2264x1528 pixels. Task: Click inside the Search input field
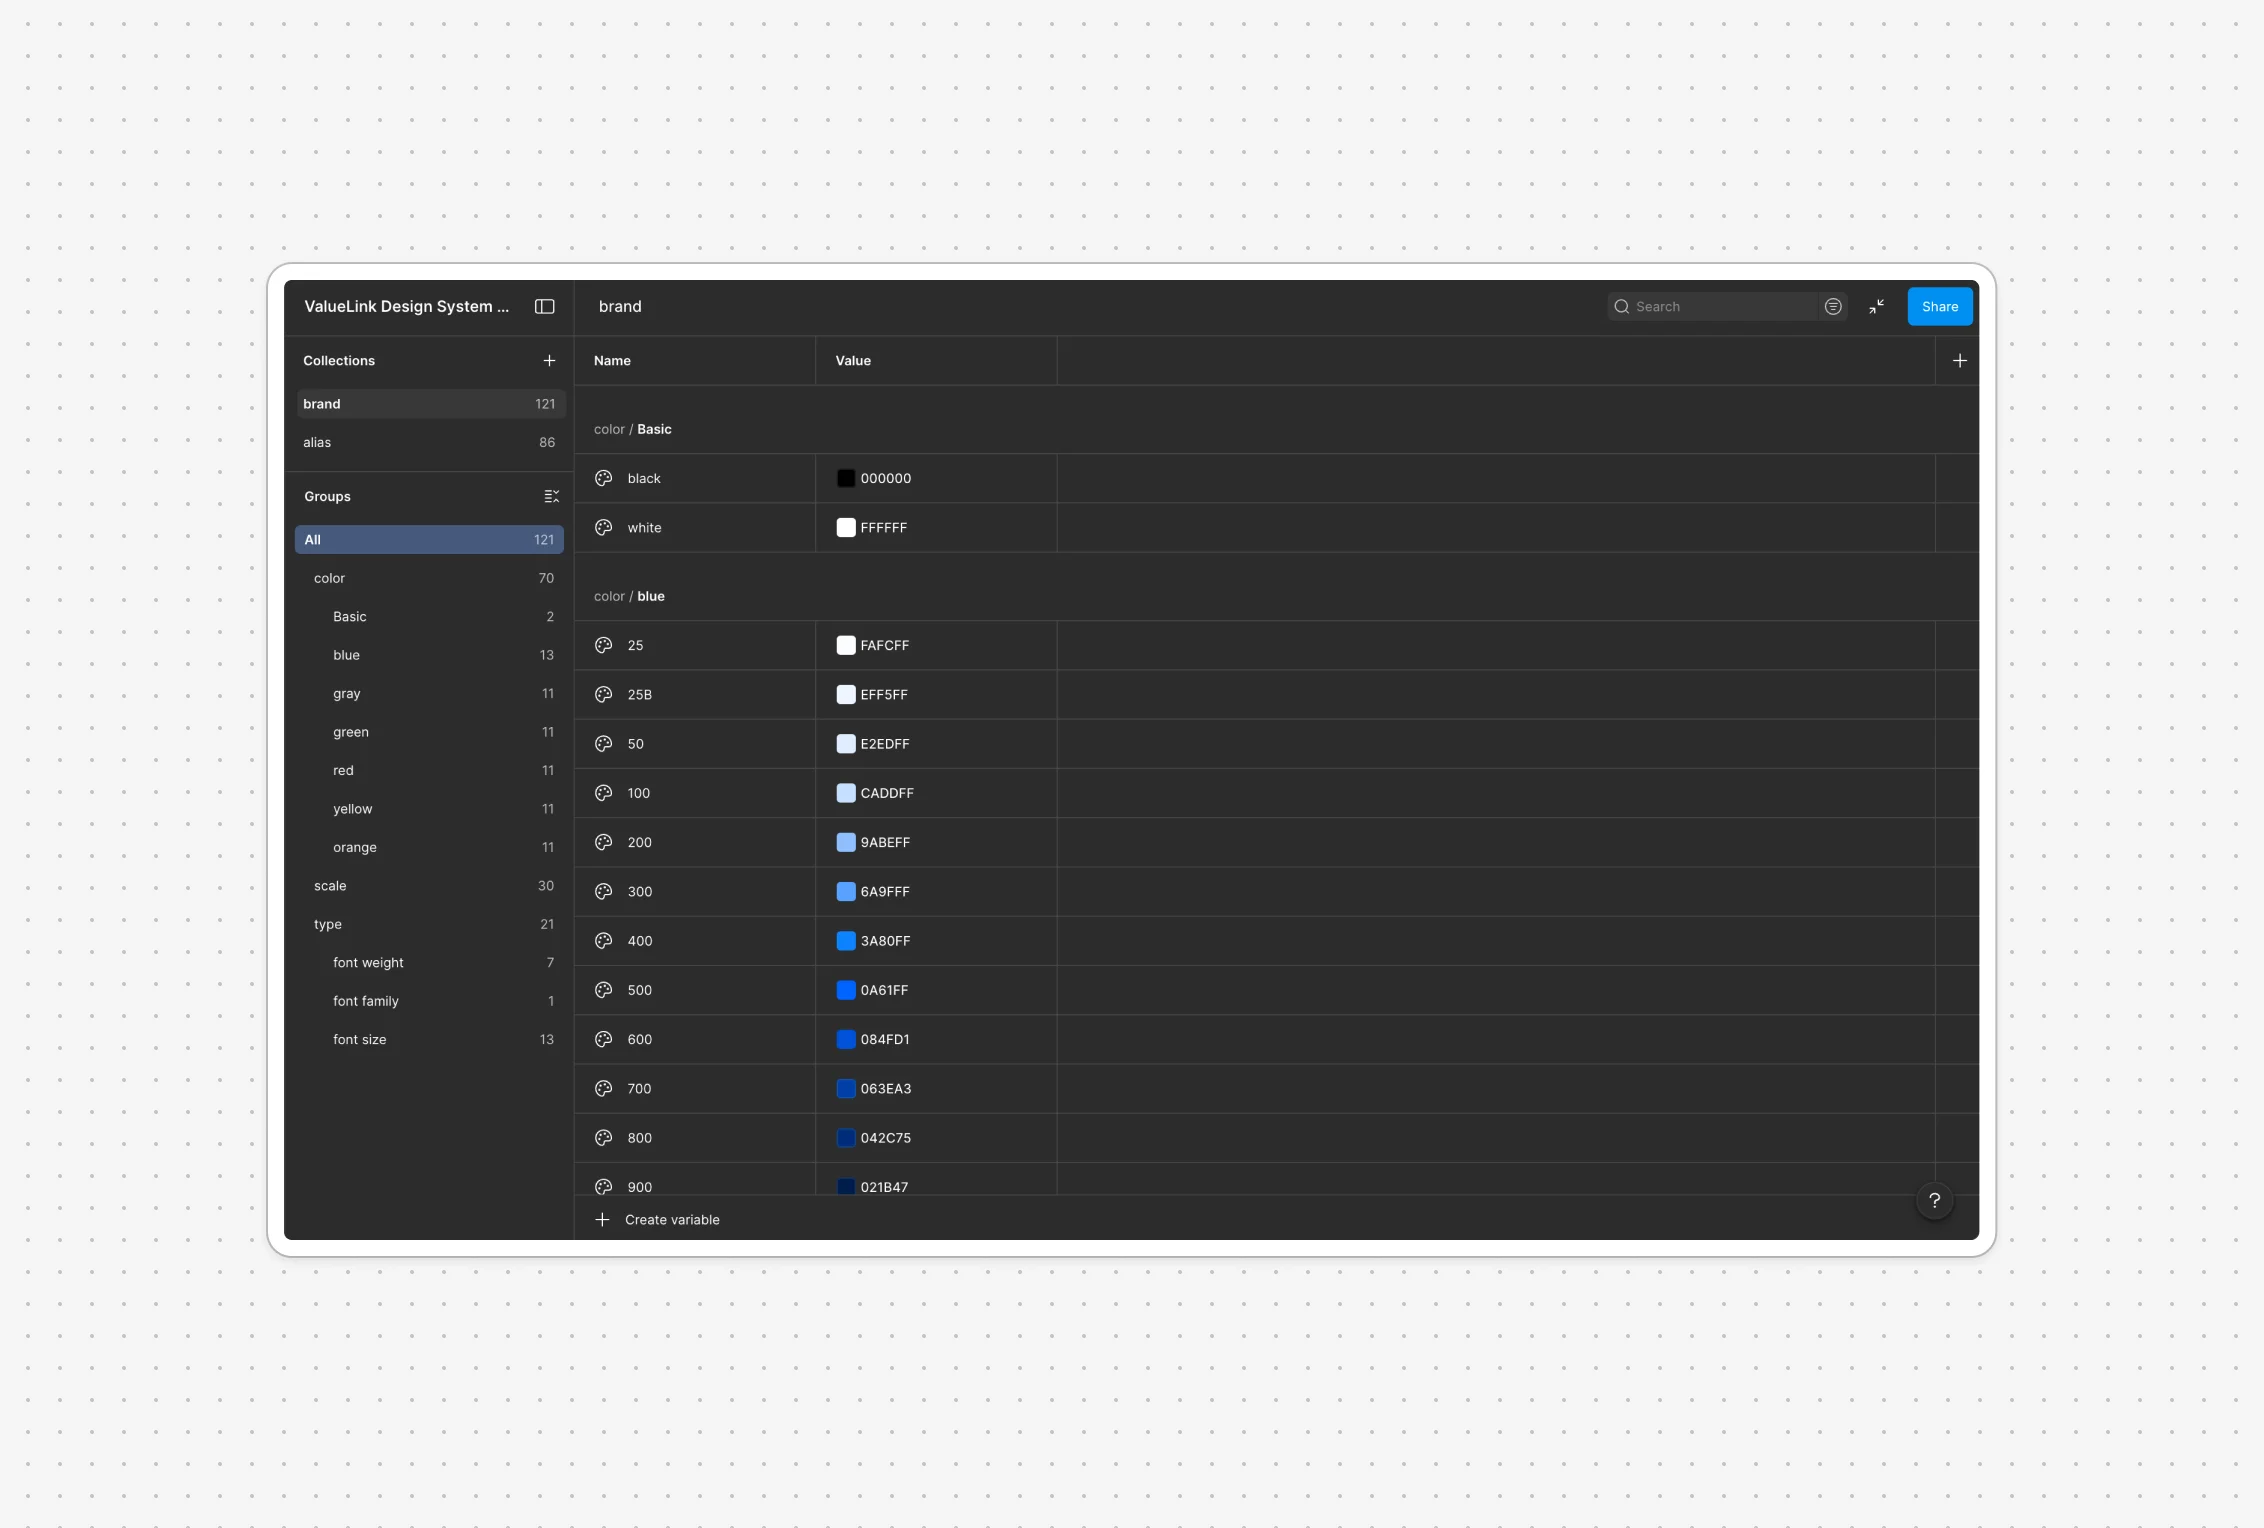pyautogui.click(x=1720, y=306)
